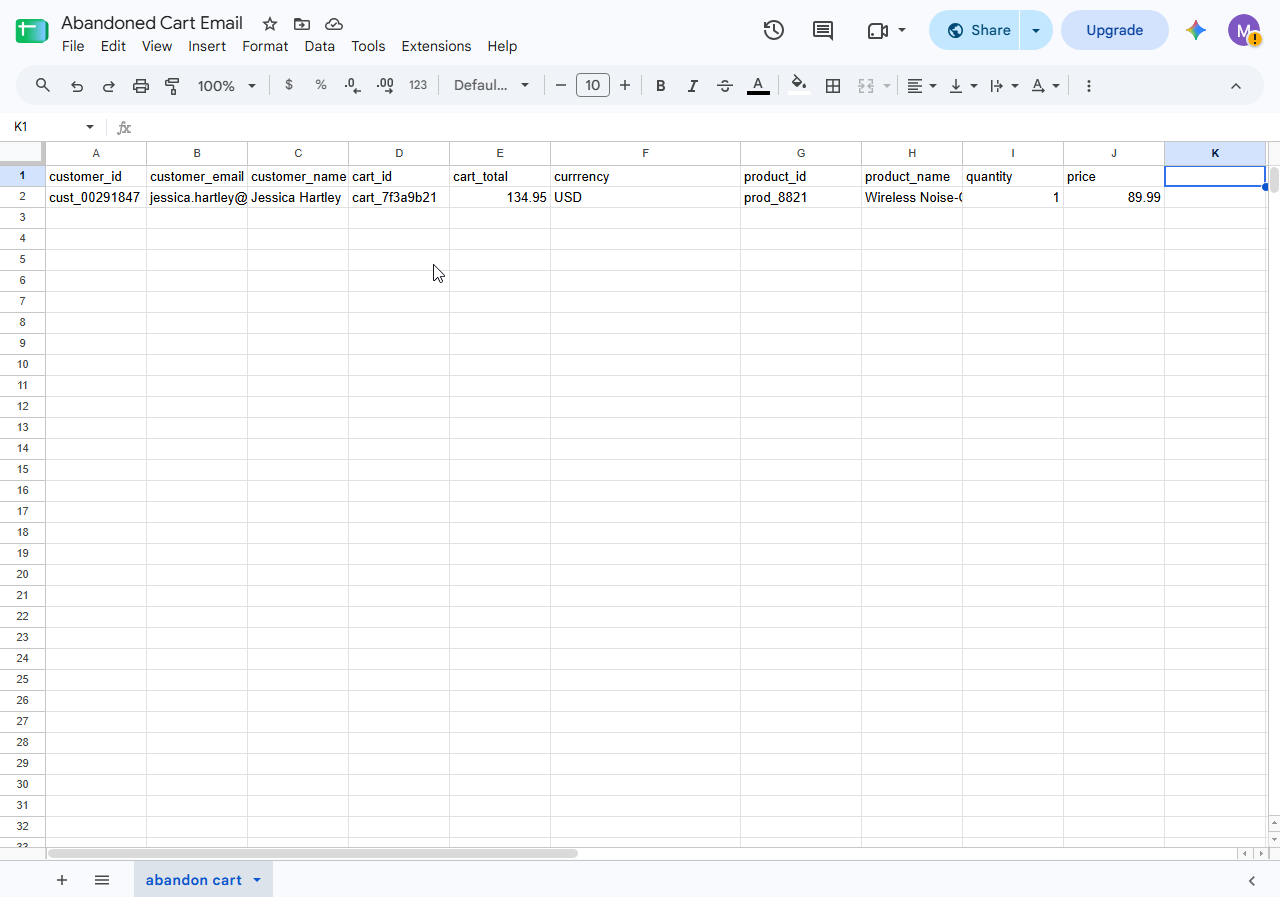This screenshot has height=897, width=1280.
Task: Star the Abandoned Cart Email document
Action: [x=270, y=24]
